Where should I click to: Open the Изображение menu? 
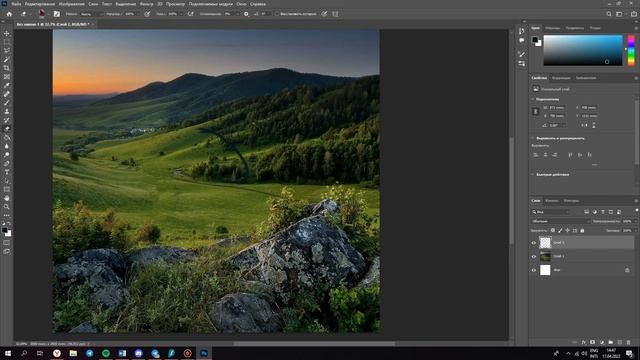point(71,4)
